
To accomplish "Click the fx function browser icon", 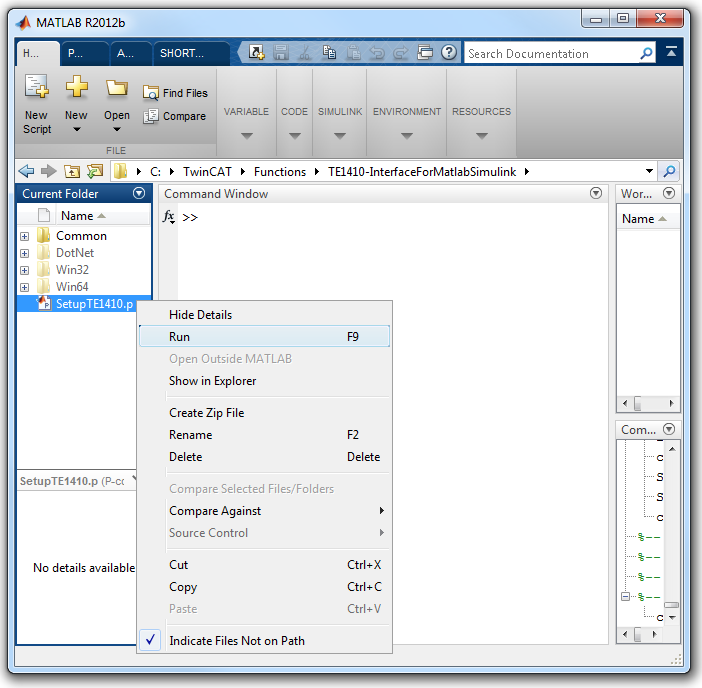I will click(x=169, y=217).
